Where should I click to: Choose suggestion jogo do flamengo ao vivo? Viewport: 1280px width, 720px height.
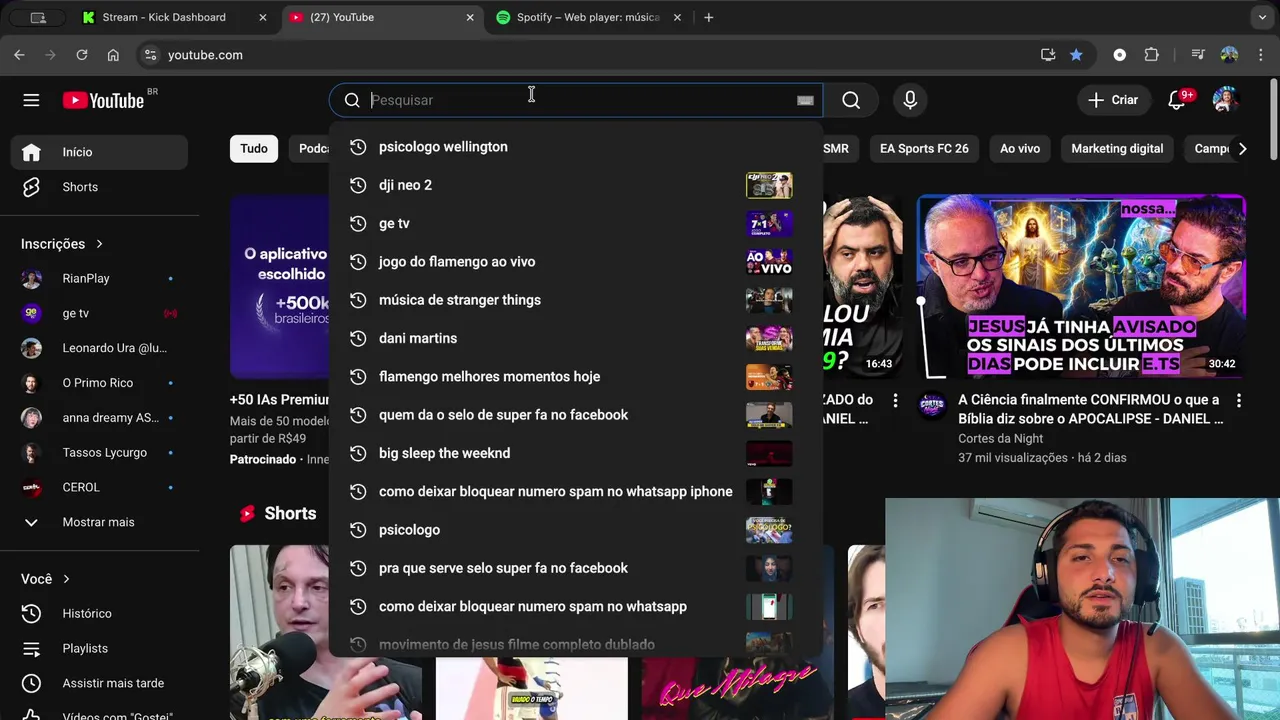click(x=575, y=262)
